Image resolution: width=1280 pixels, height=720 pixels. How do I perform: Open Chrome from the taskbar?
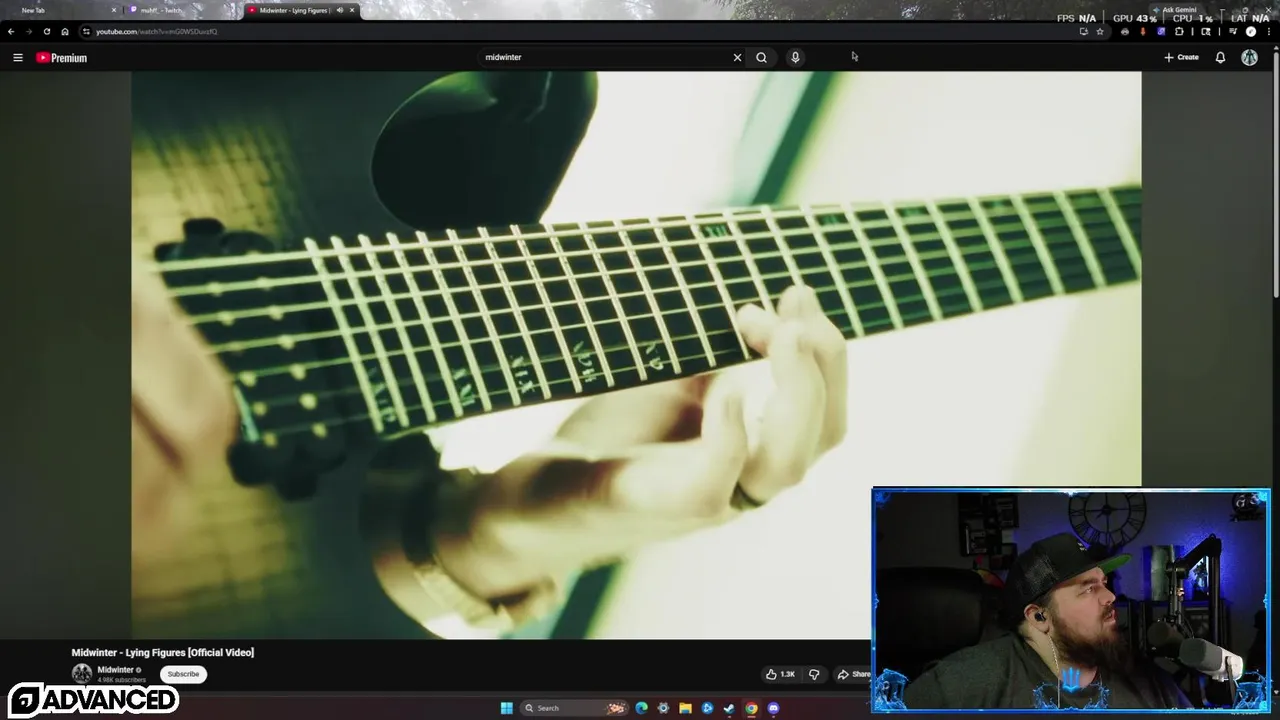pos(751,708)
